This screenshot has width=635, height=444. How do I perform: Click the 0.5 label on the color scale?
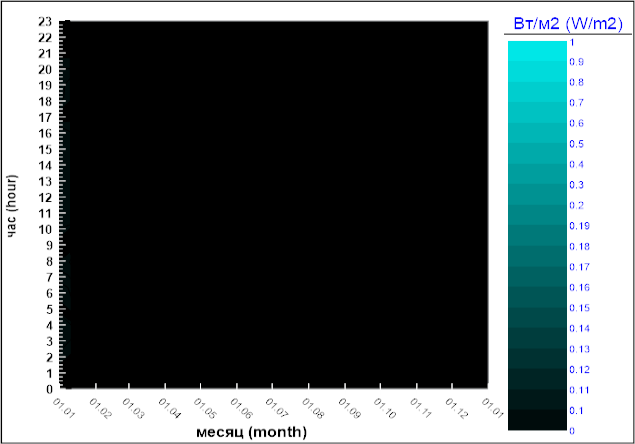click(577, 144)
